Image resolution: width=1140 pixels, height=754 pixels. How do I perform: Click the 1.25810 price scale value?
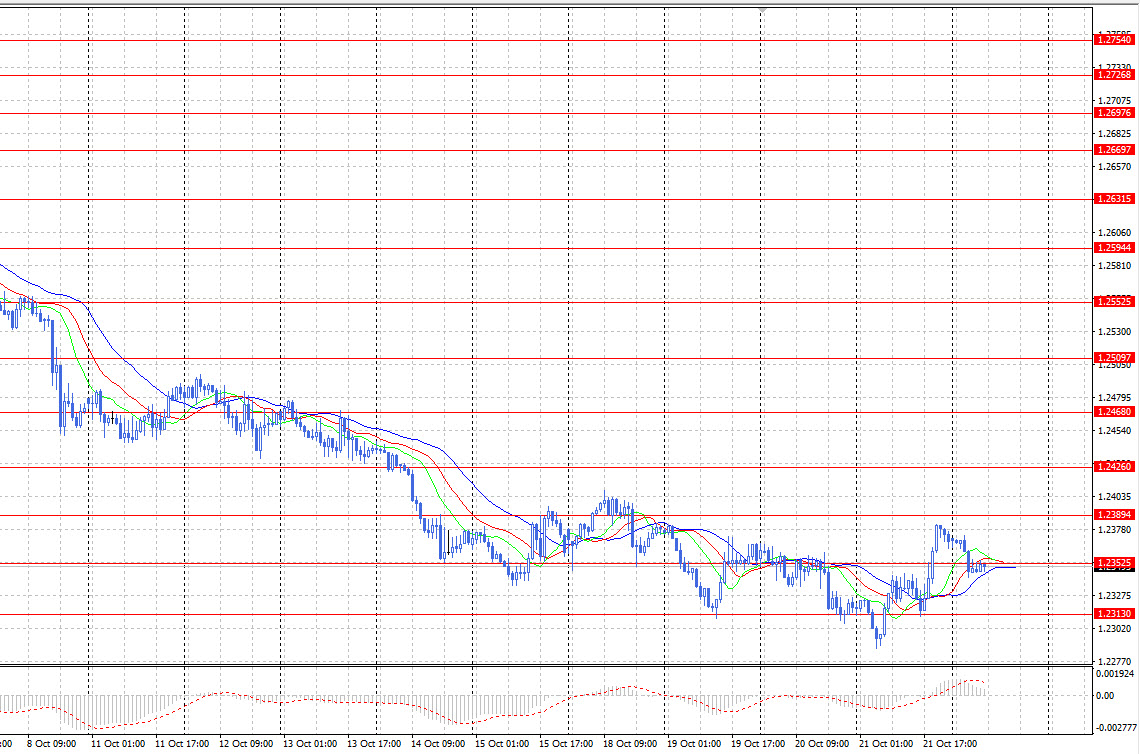point(1115,265)
